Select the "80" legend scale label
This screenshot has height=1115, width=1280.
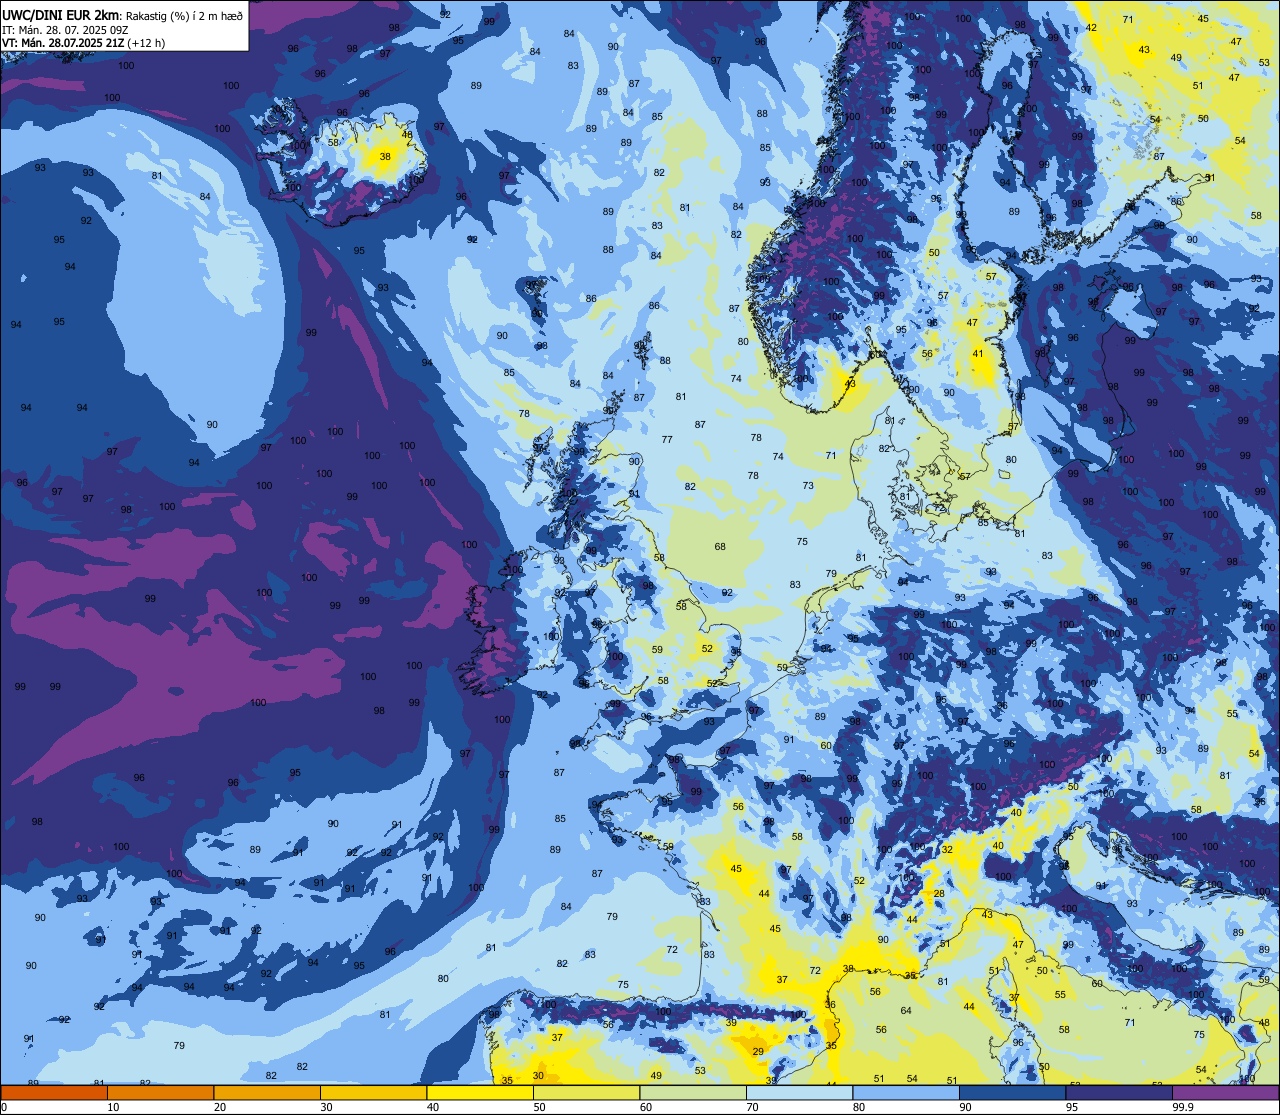tap(859, 1107)
